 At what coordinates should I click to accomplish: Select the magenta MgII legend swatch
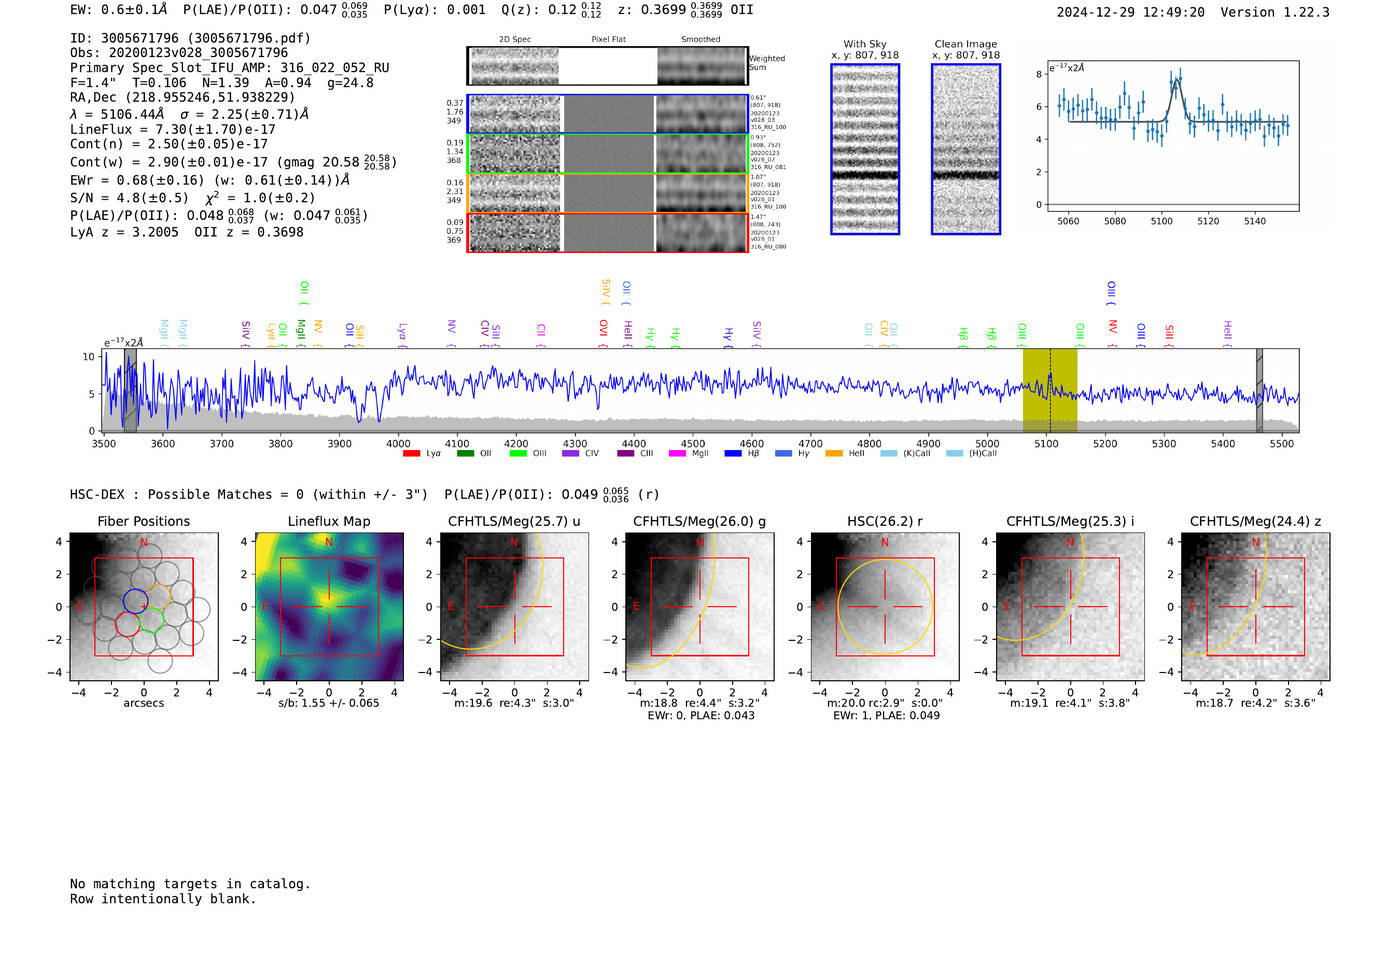[677, 453]
